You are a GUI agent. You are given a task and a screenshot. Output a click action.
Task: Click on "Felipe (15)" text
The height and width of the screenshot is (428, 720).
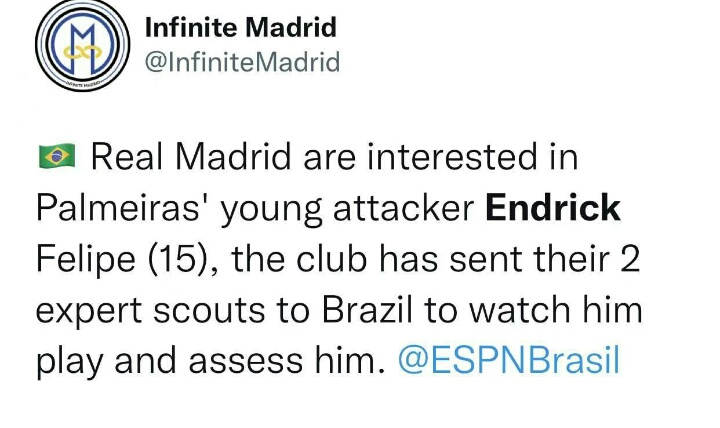click(x=120, y=259)
